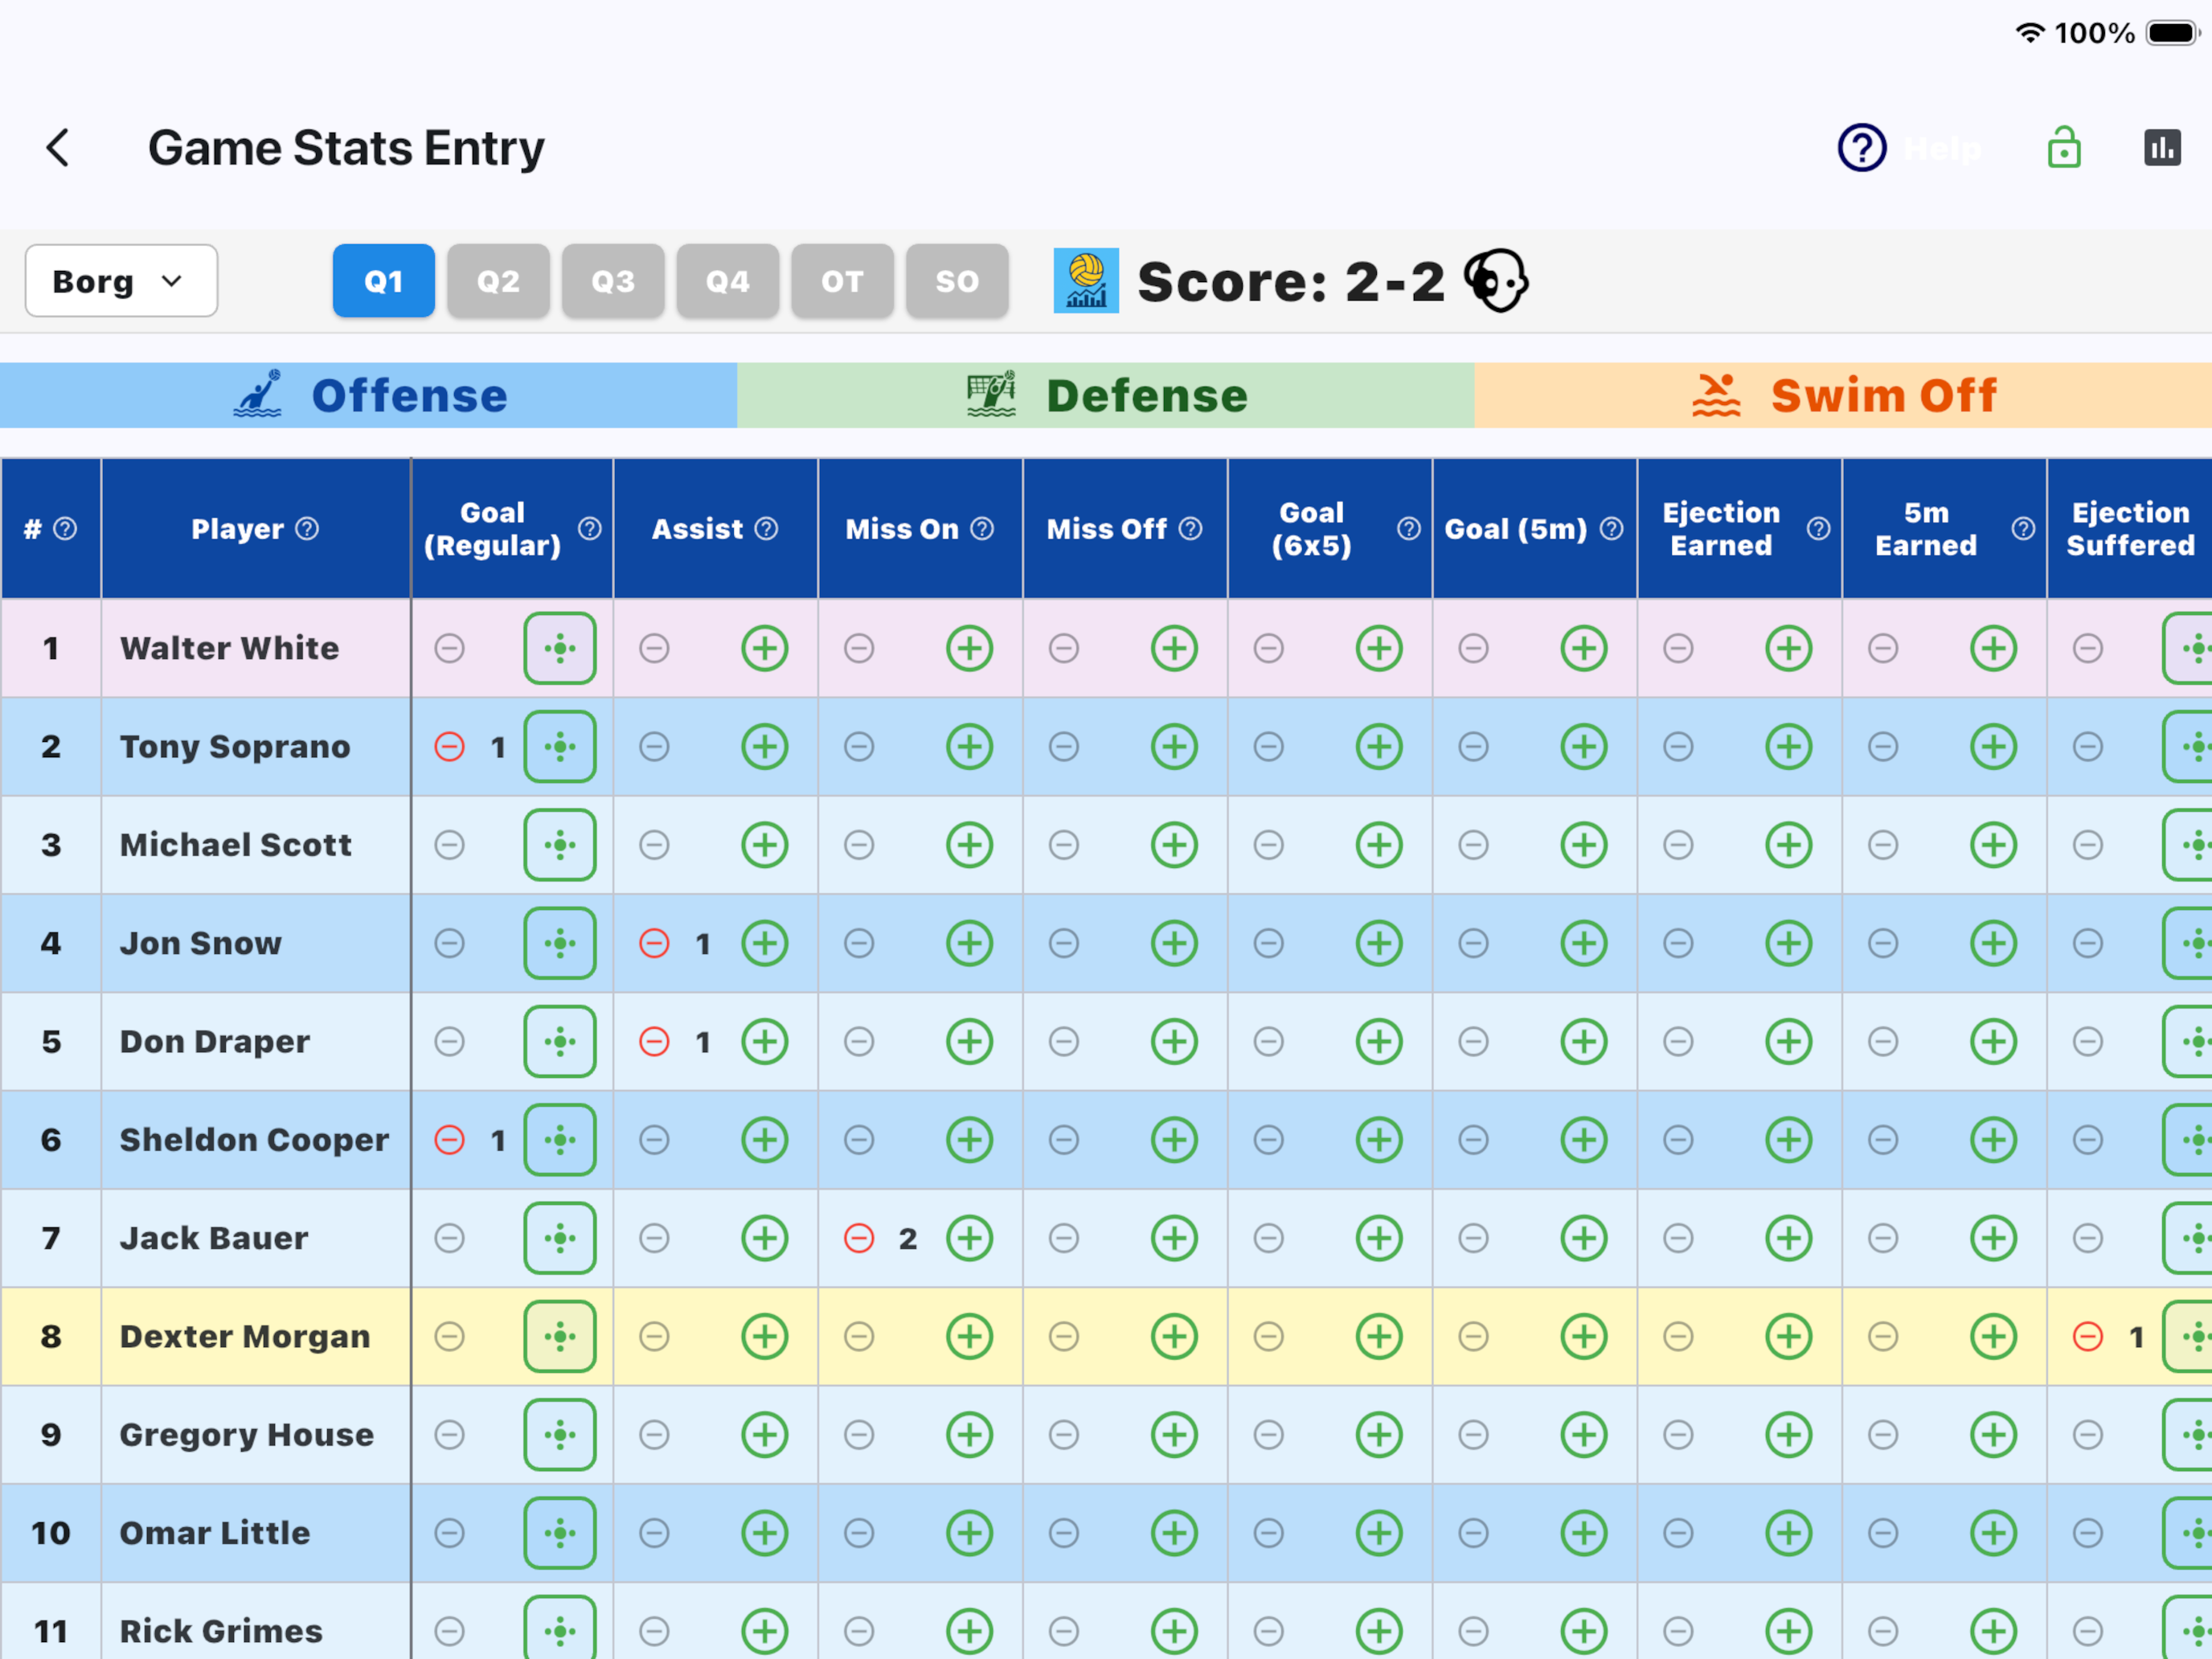Add a Miss On for Rick Grimes
Screen dimensions: 2212x1659
970,1631
